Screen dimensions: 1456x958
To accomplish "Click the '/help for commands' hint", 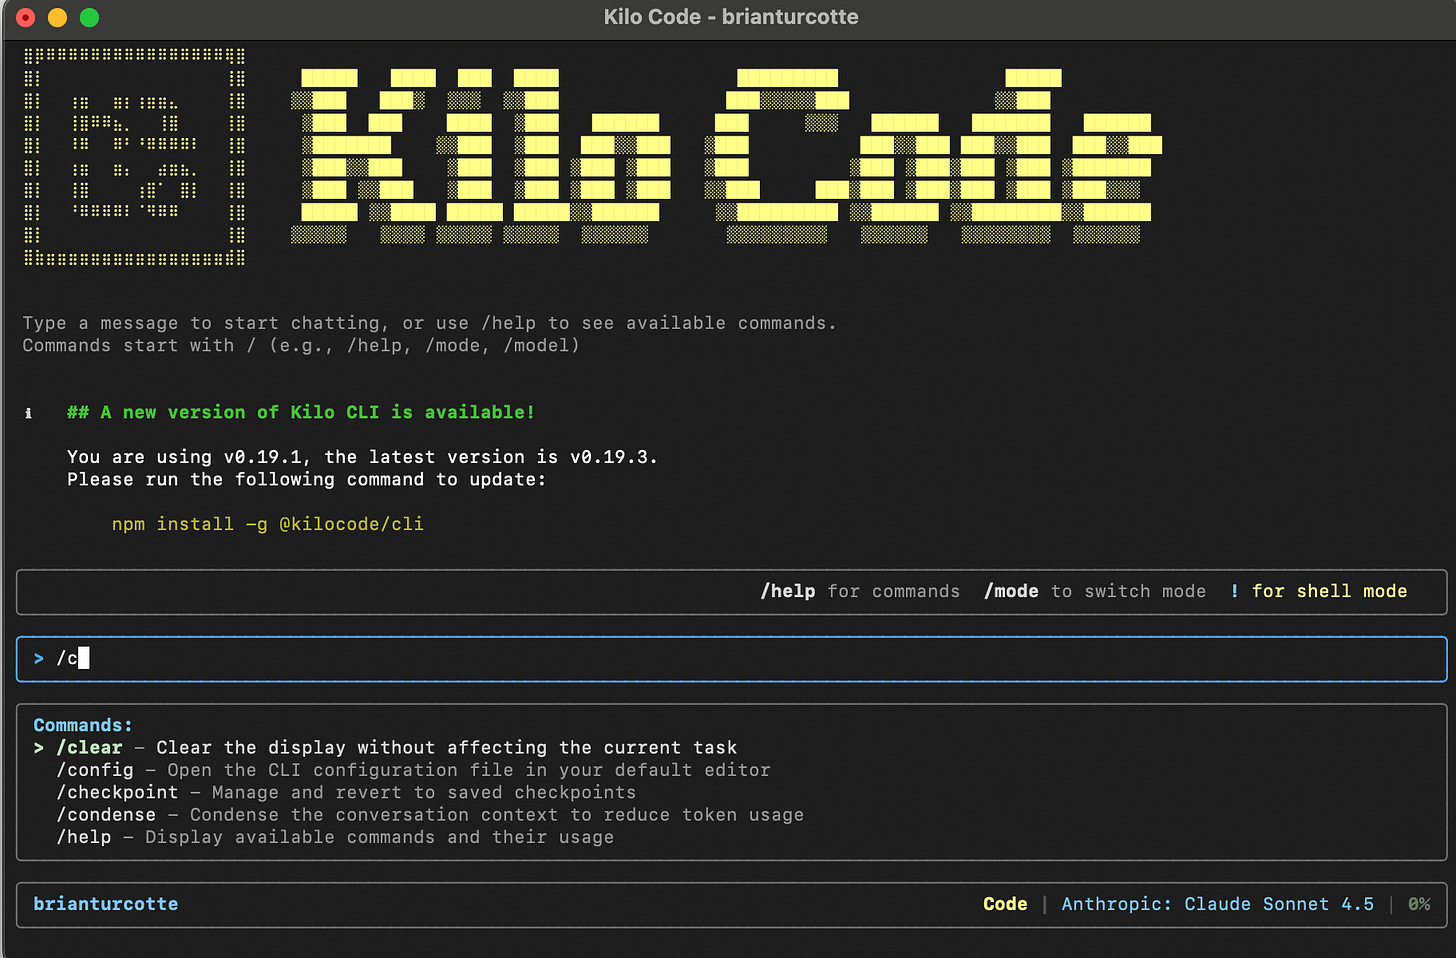I will tap(860, 591).
